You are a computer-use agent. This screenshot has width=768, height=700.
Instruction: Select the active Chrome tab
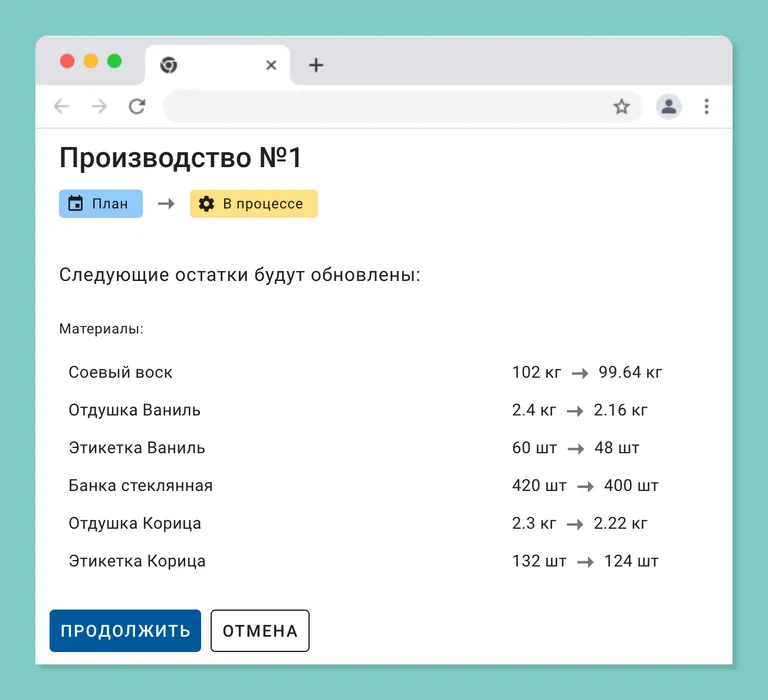click(x=218, y=65)
